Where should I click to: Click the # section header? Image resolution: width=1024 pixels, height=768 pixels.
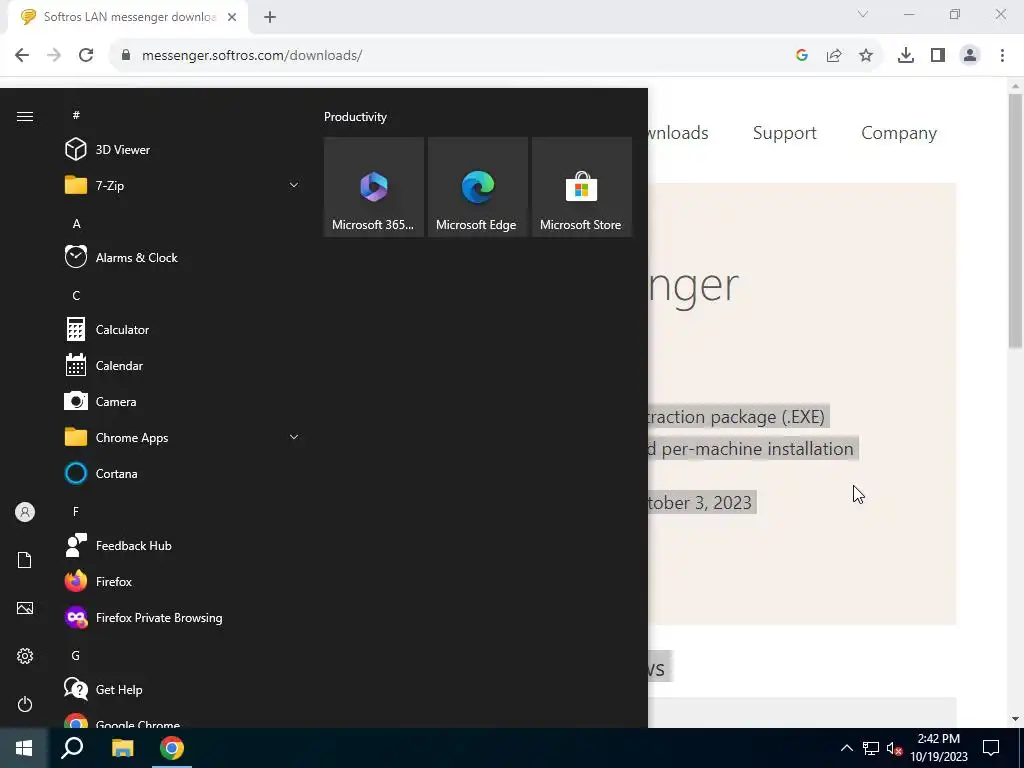76,116
